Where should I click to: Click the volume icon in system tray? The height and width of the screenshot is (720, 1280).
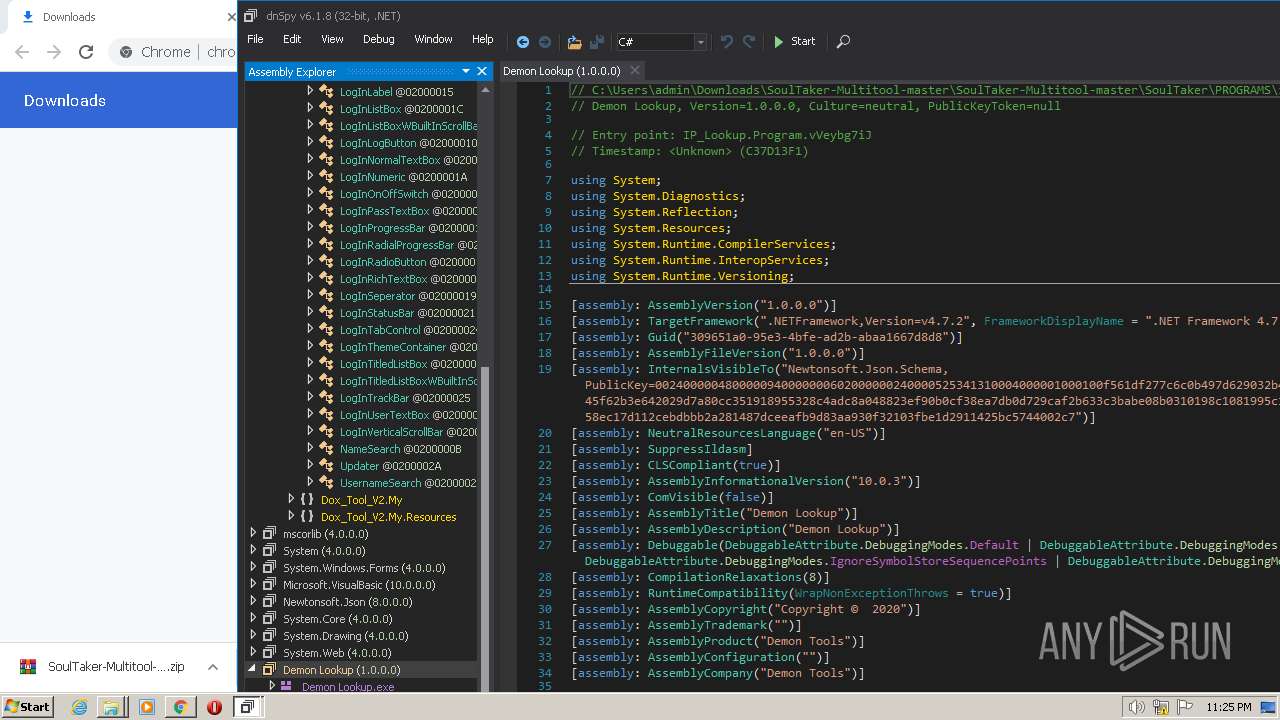click(1135, 707)
